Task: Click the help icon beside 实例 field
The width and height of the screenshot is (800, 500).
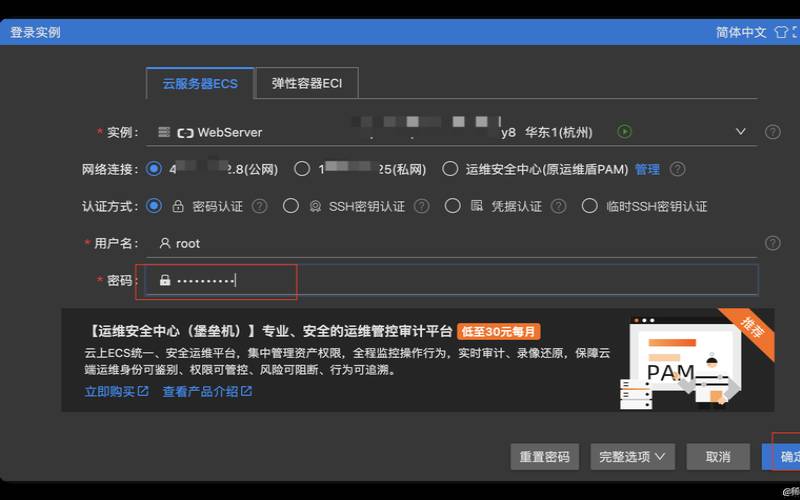Action: click(x=772, y=132)
